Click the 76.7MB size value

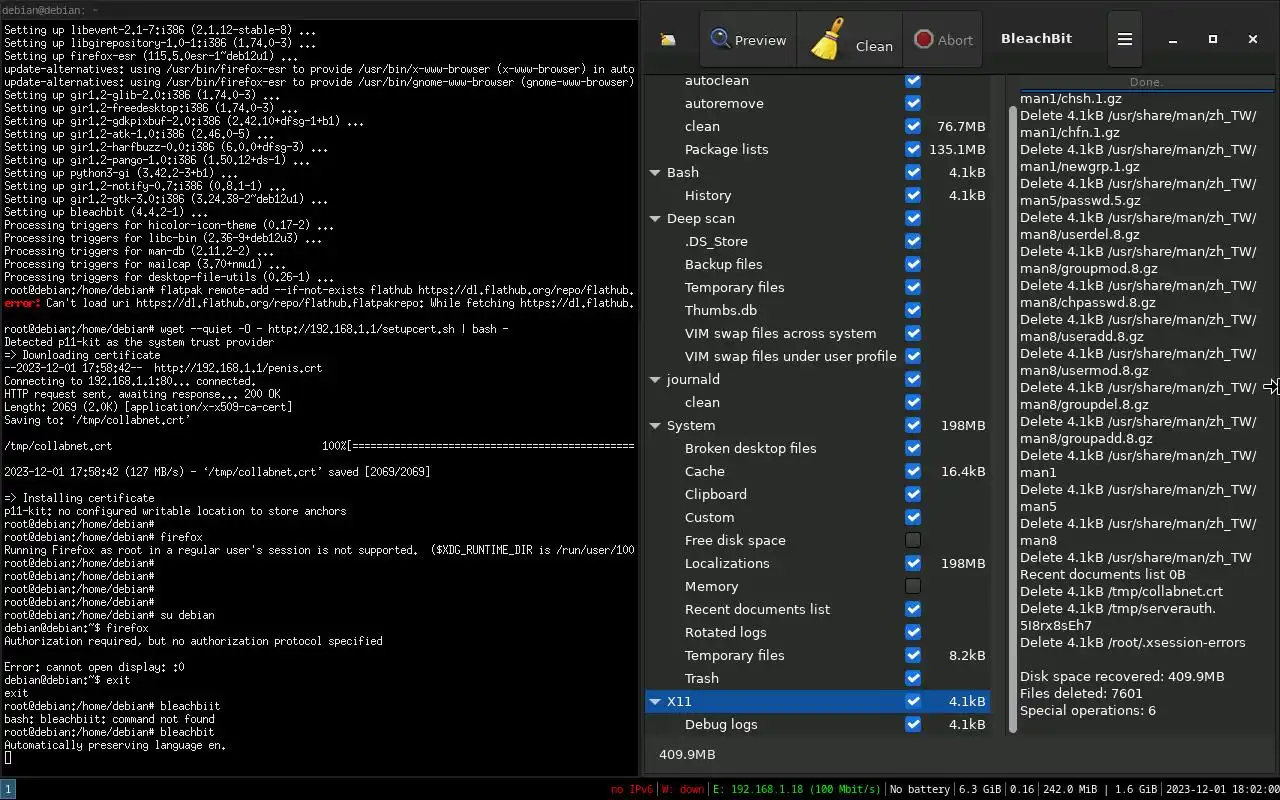pyautogui.click(x=961, y=126)
